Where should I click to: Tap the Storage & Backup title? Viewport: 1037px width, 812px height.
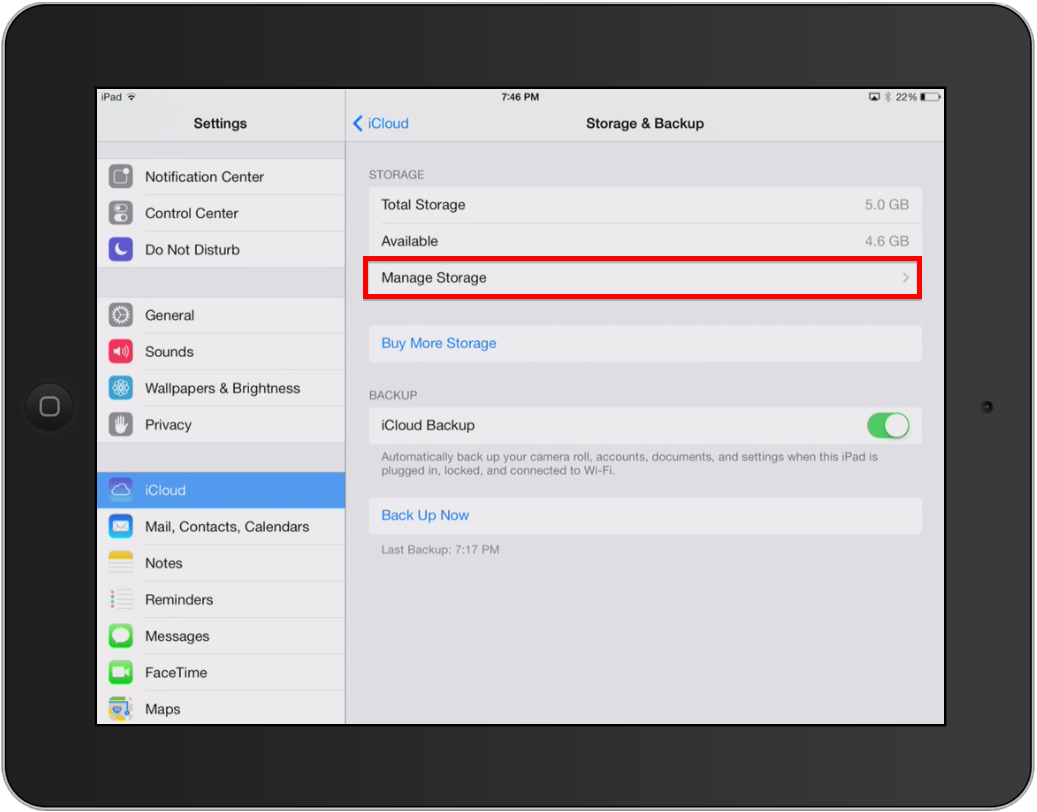(x=645, y=123)
